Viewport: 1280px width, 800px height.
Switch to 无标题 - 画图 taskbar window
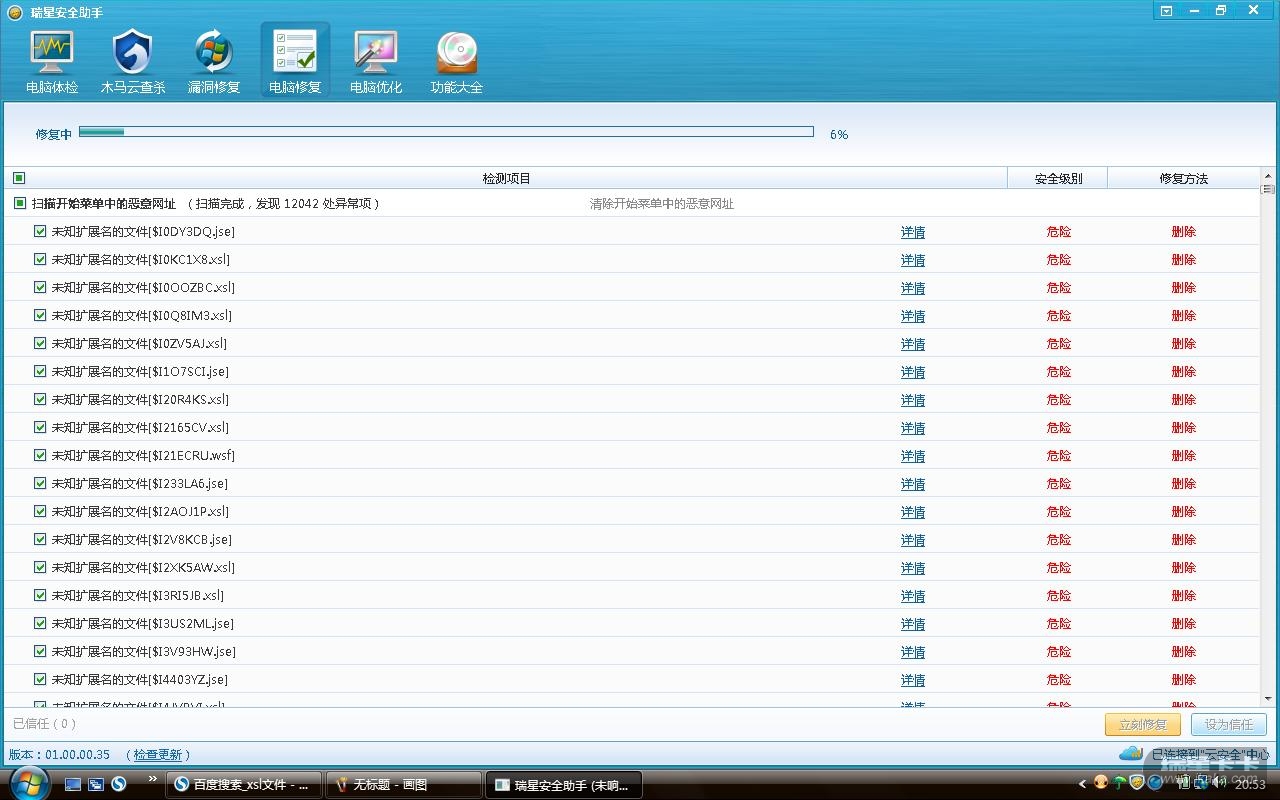pos(405,785)
